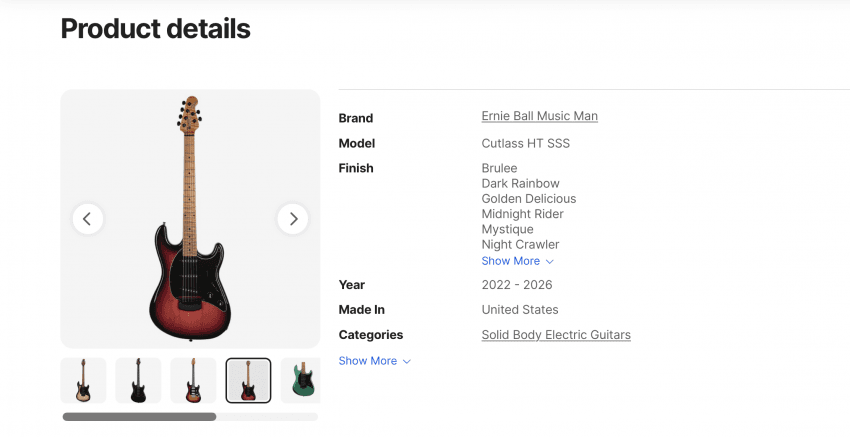Select the natural tan guitar thumbnail
850x437 pixels.
[x=83, y=380]
